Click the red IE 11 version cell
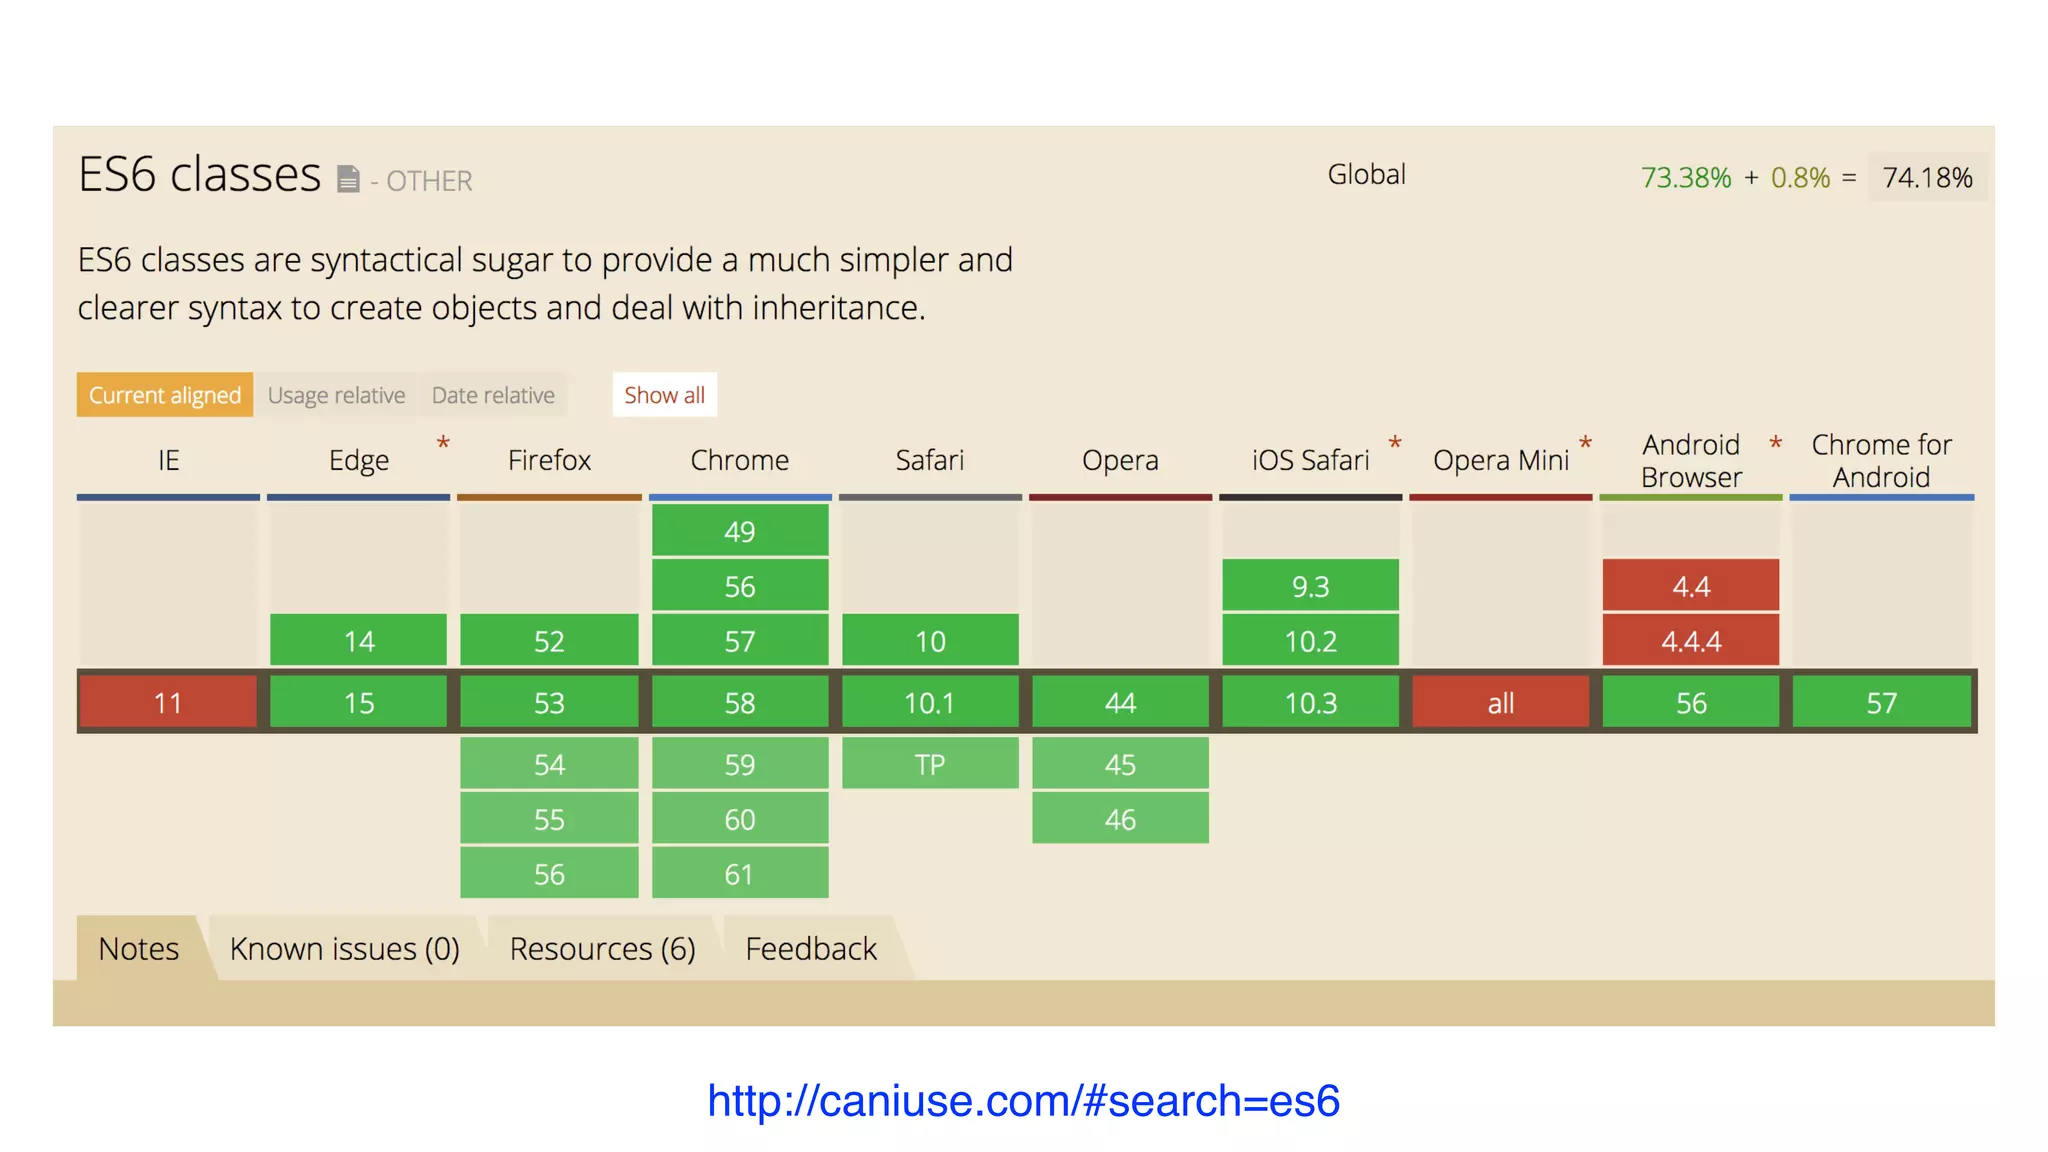The height and width of the screenshot is (1152, 2048). [168, 703]
